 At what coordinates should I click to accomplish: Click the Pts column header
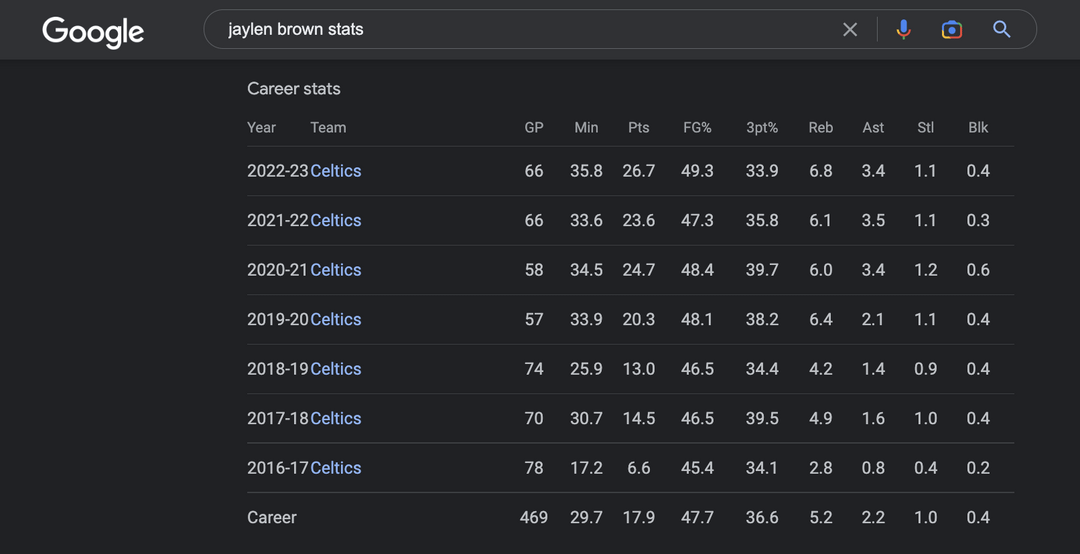pyautogui.click(x=639, y=128)
